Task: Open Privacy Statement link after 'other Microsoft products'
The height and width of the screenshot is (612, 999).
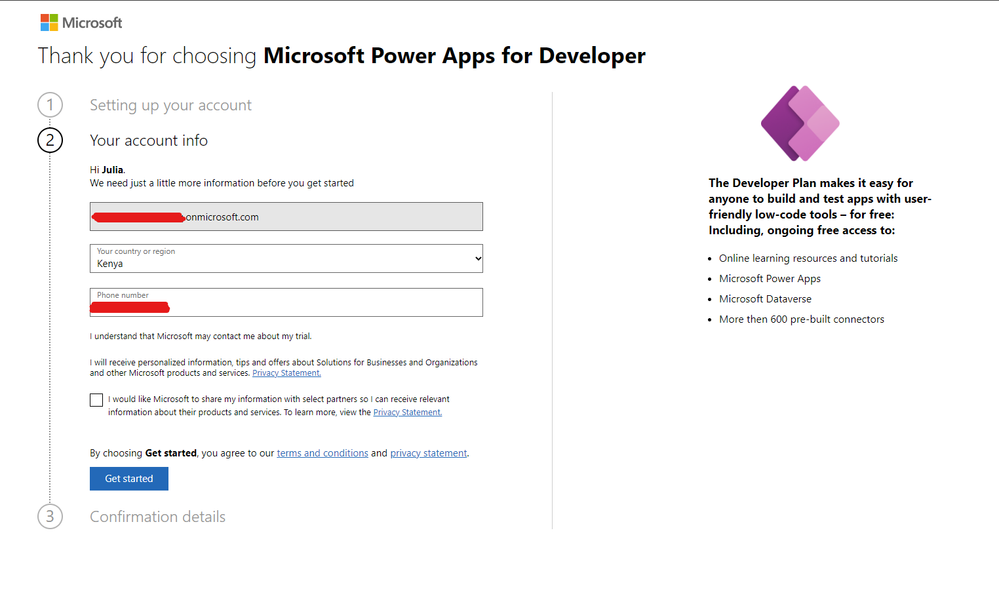Action: [x=286, y=373]
